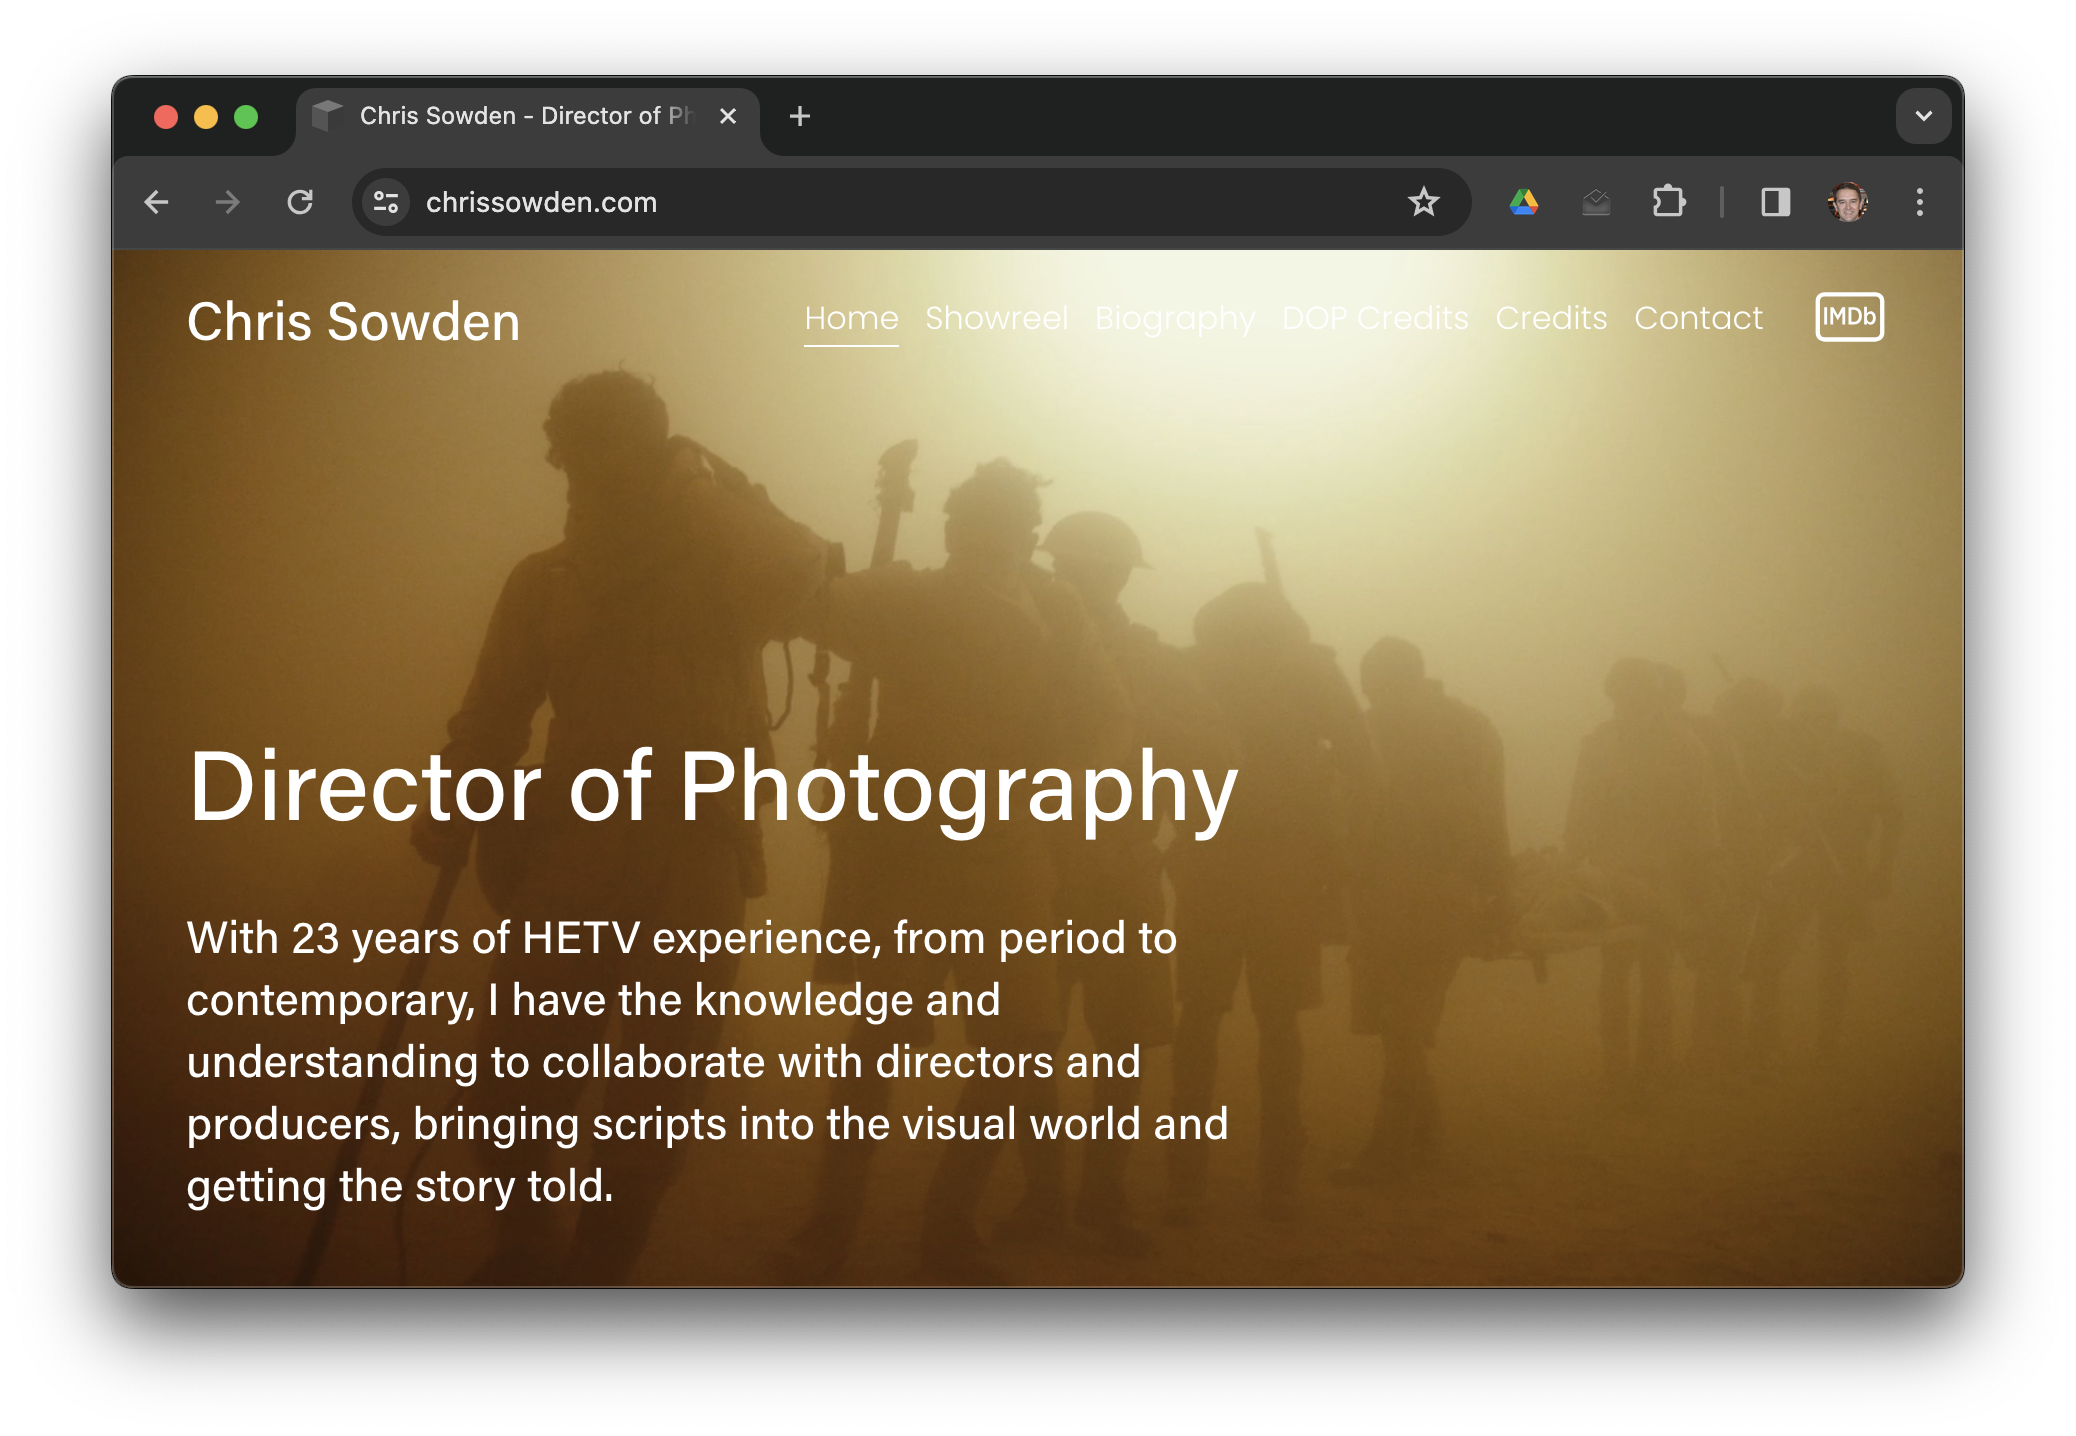Open the user profile avatar menu

[x=1847, y=203]
